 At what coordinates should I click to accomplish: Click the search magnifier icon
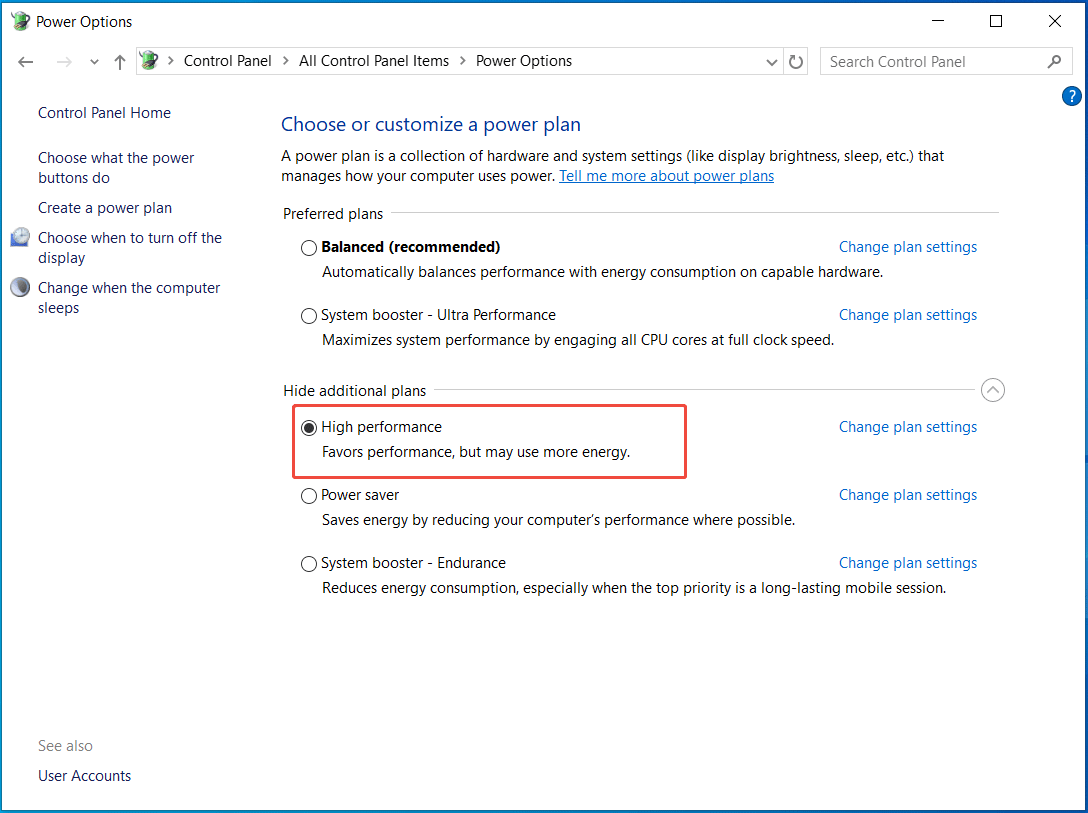(1054, 62)
